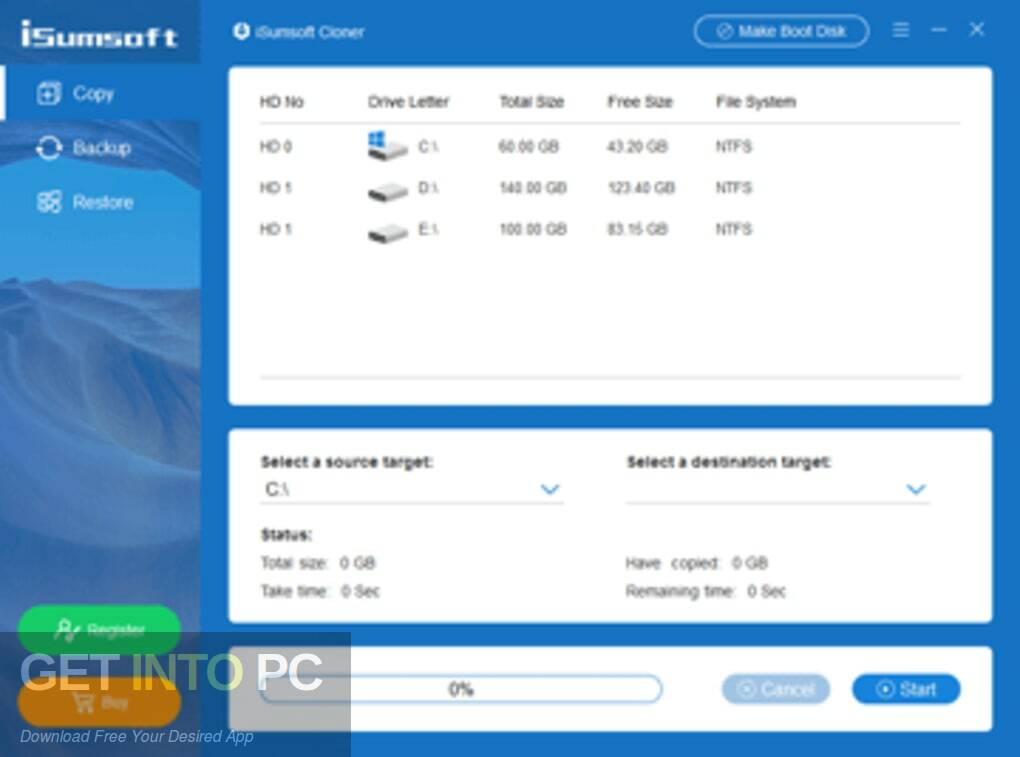The height and width of the screenshot is (757, 1020).
Task: Click the 0% progress bar
Action: click(x=461, y=689)
